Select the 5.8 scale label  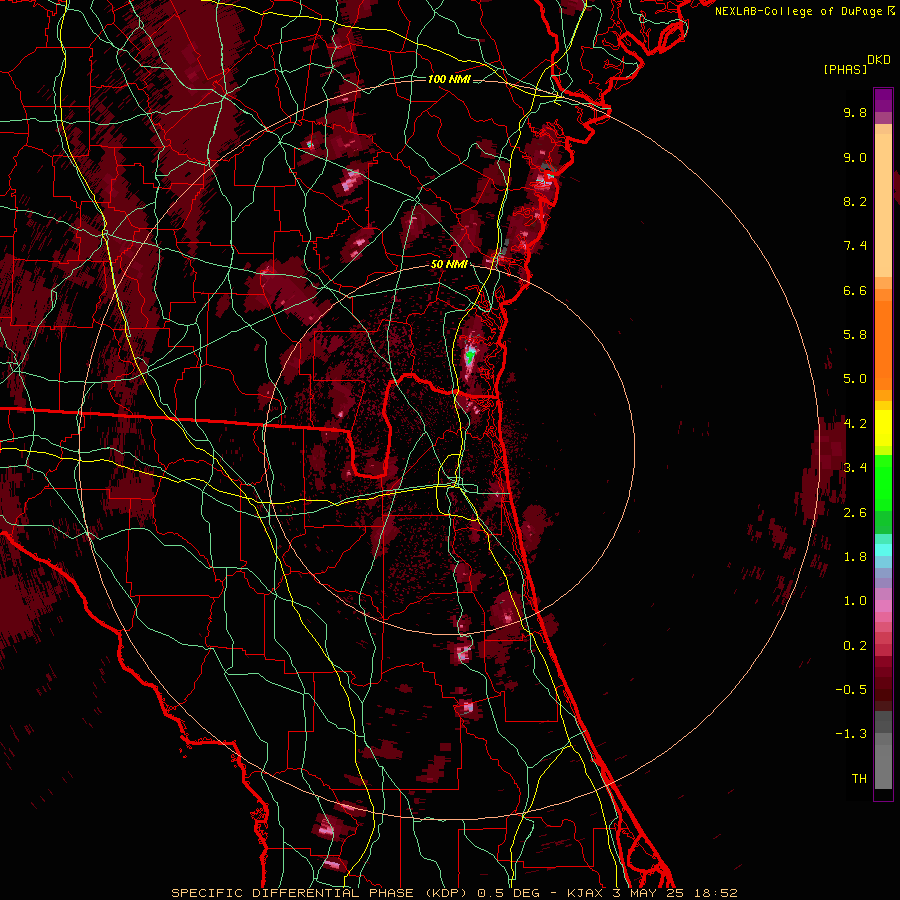(x=855, y=335)
